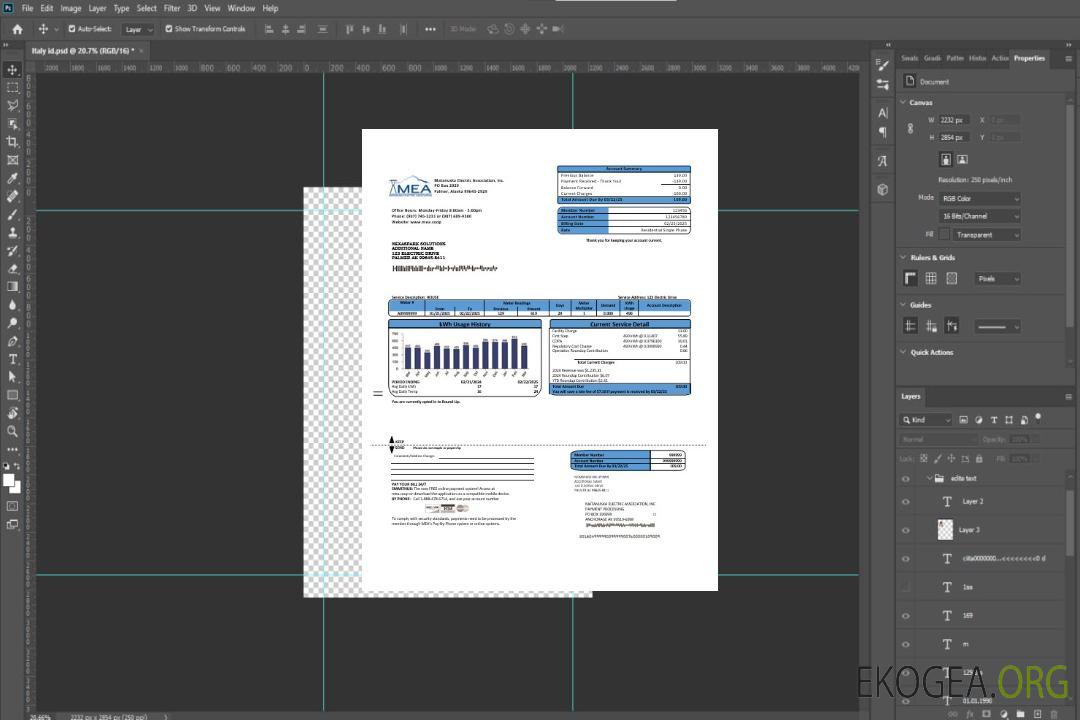Click the canvas width input field
The width and height of the screenshot is (1080, 720).
tap(952, 120)
